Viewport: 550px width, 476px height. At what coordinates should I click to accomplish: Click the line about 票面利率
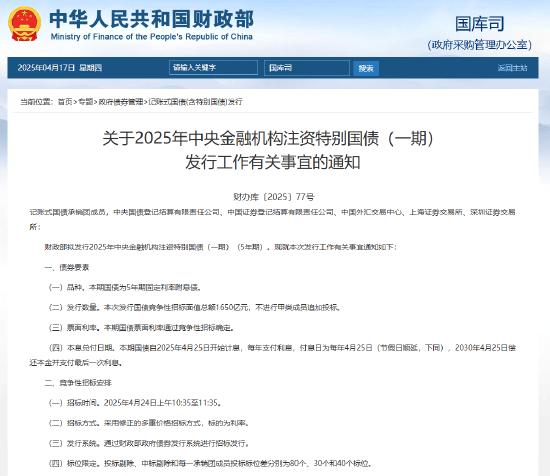[x=141, y=328]
